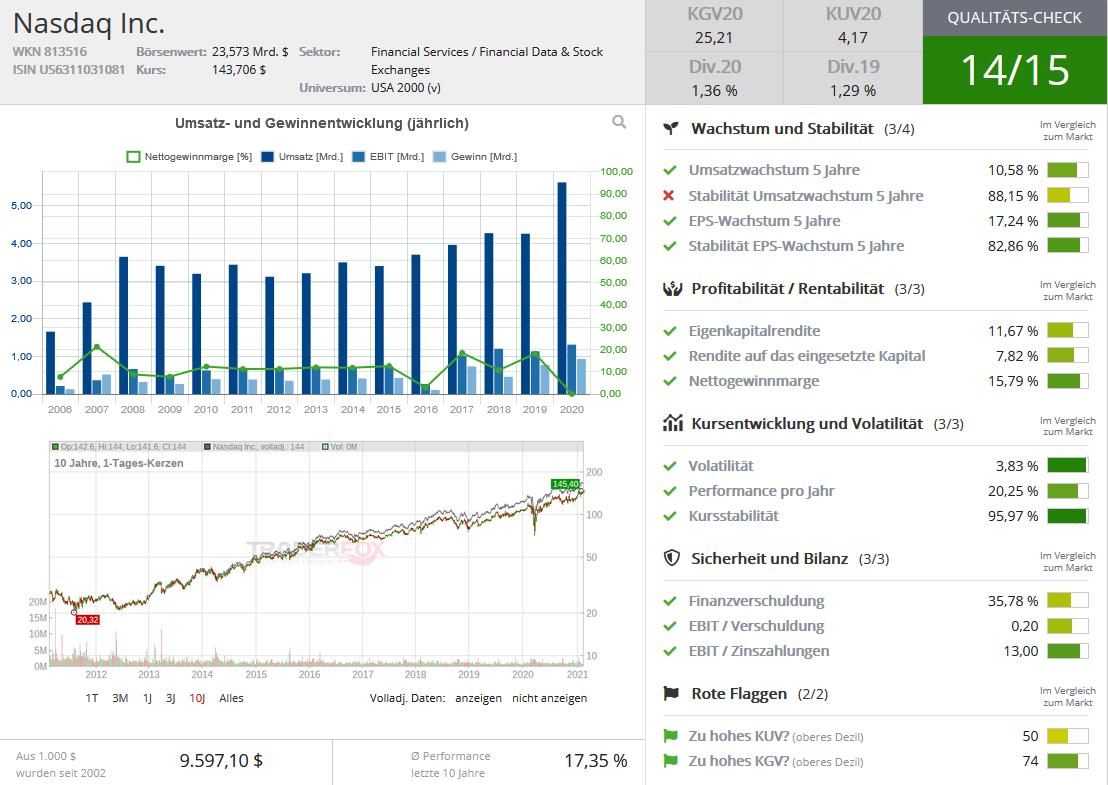Click the Nasdaq Inc., volladj. chart legend

click(x=254, y=447)
